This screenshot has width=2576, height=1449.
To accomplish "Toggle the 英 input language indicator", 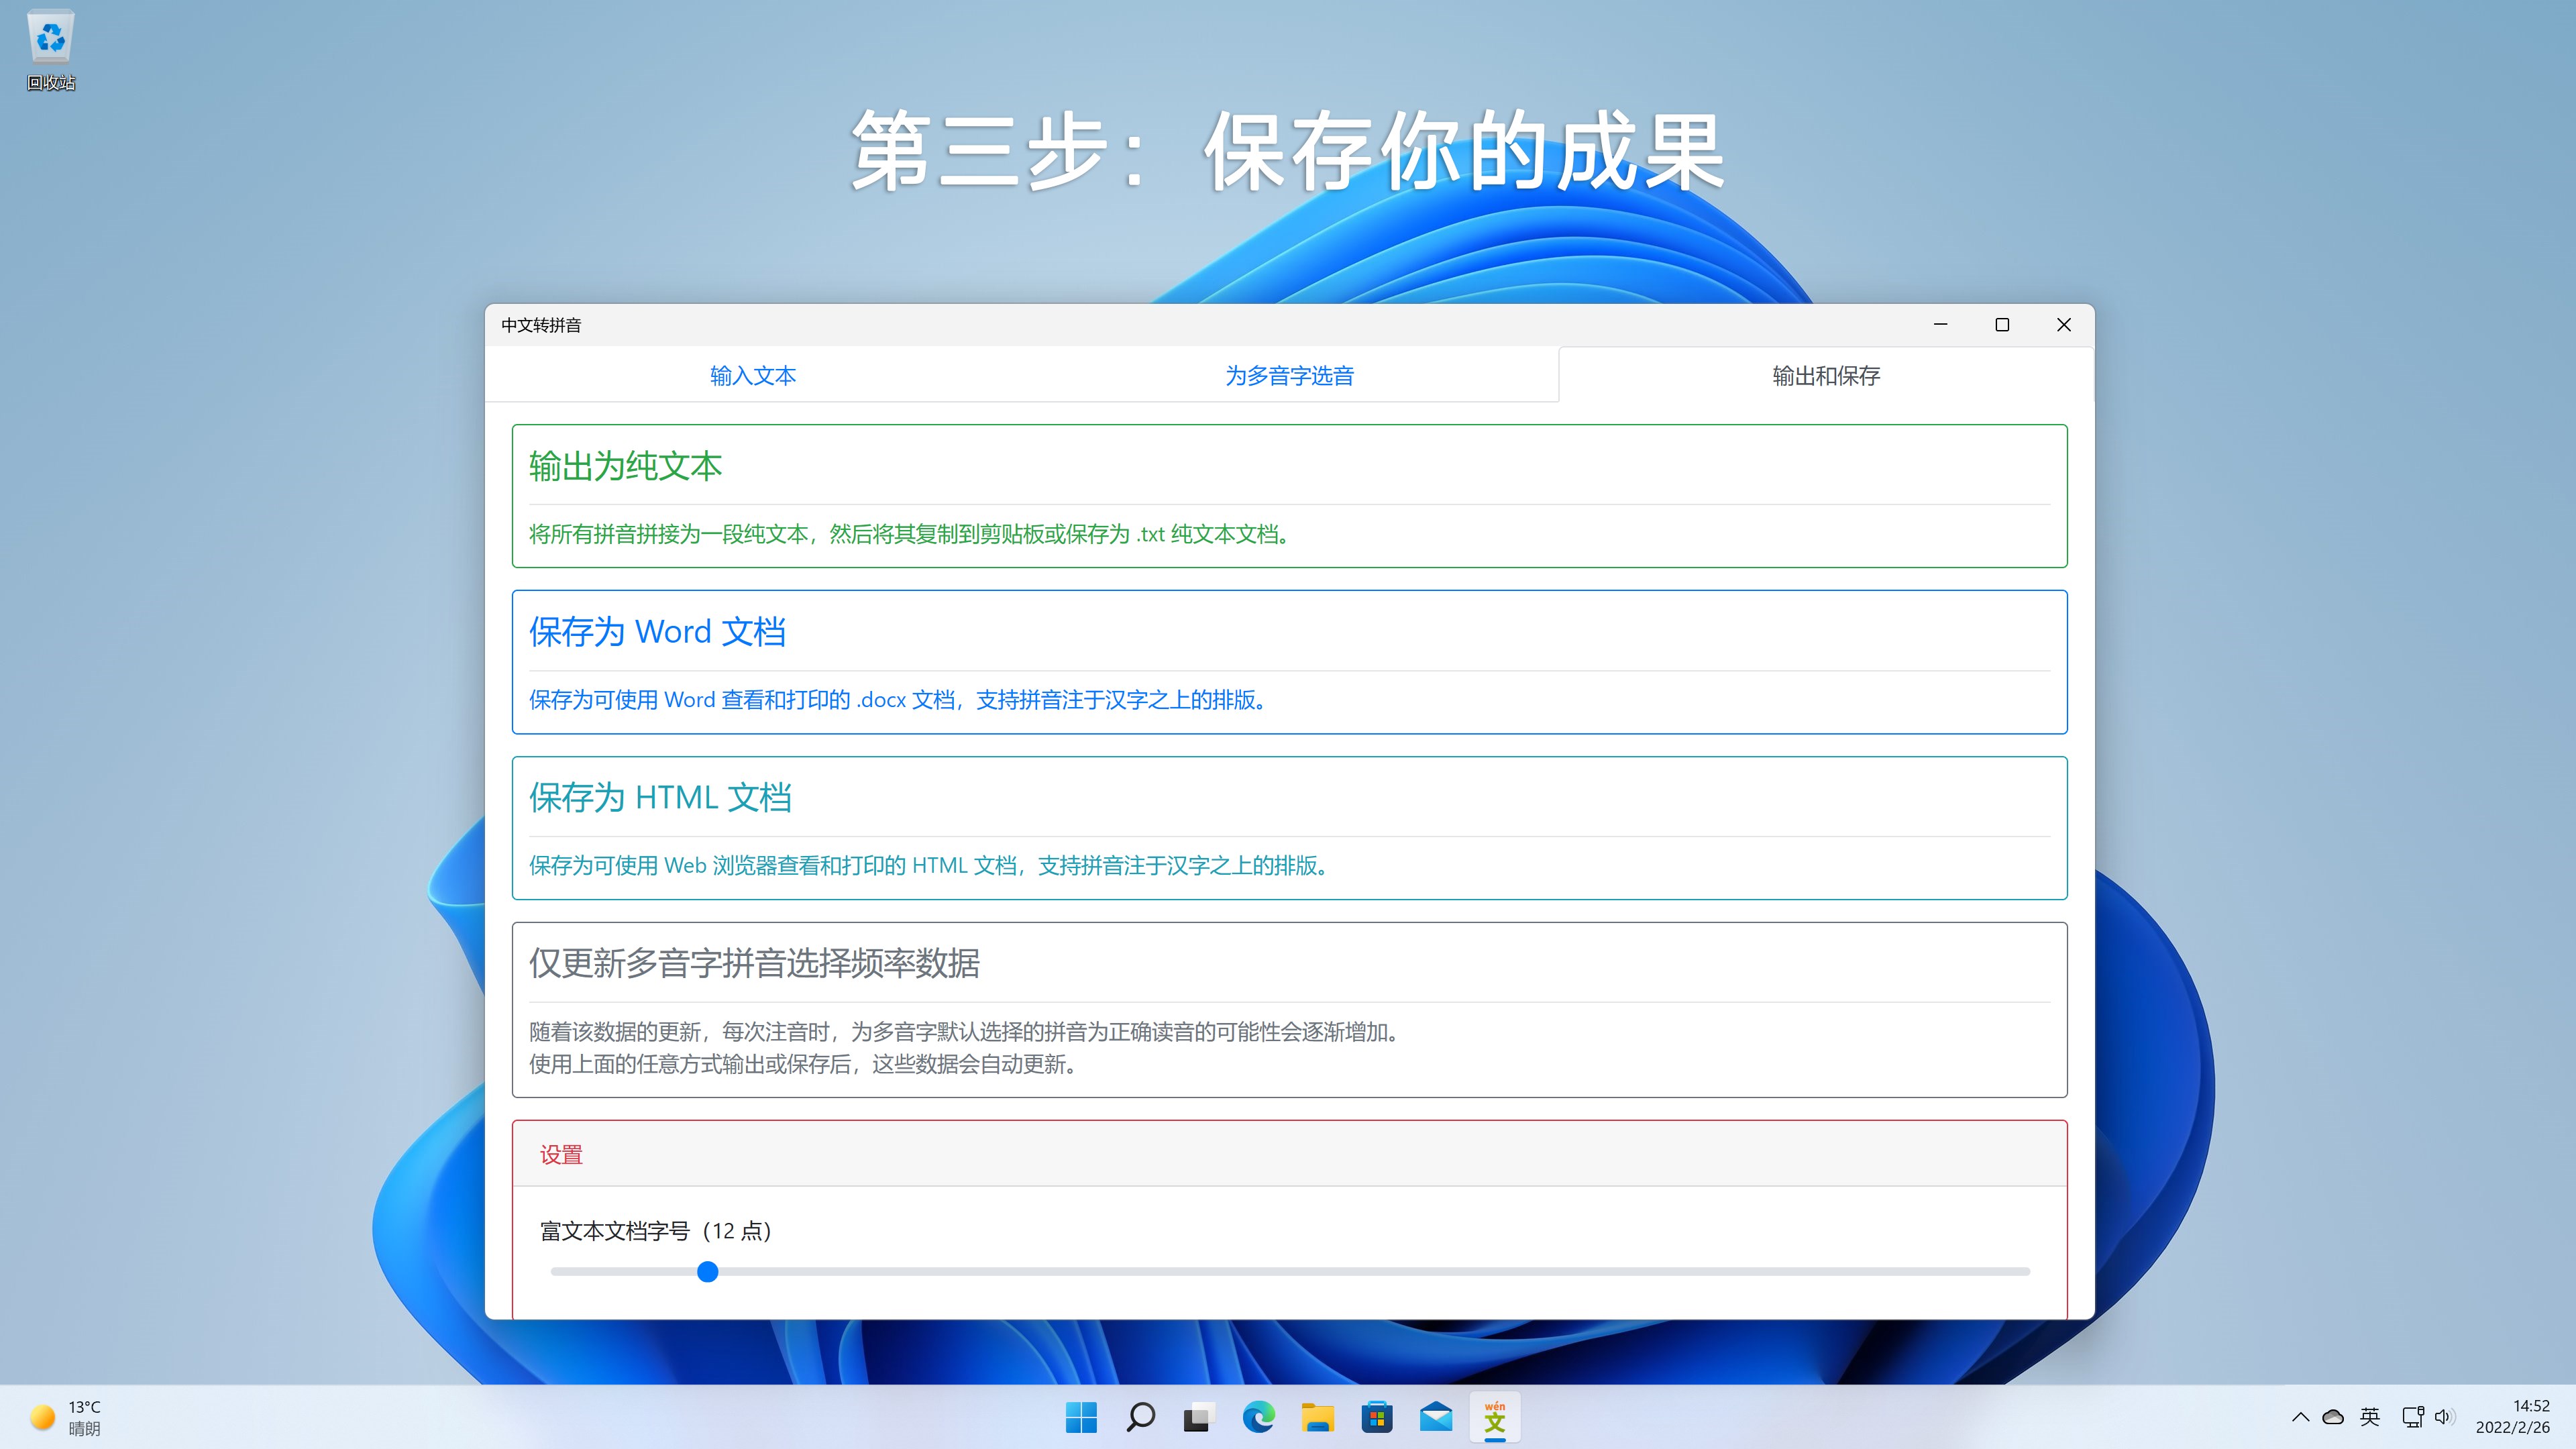I will (2370, 1416).
